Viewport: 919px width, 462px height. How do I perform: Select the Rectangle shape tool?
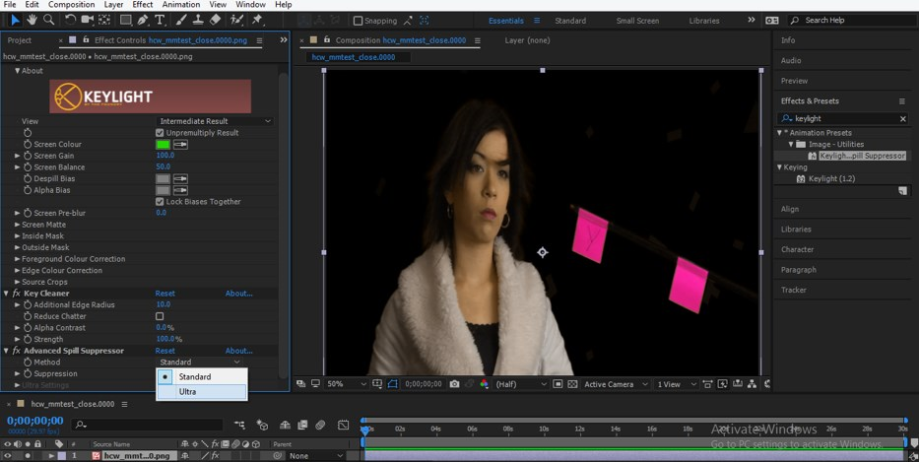coord(125,20)
